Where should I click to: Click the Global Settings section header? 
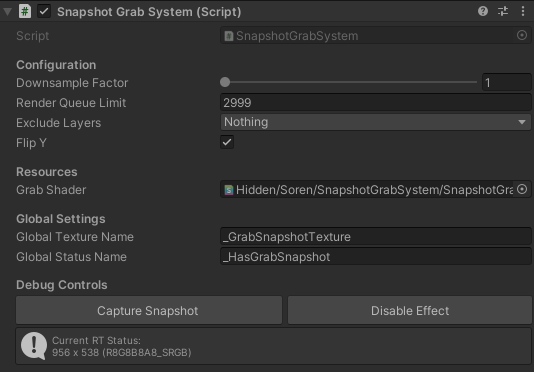[61, 219]
